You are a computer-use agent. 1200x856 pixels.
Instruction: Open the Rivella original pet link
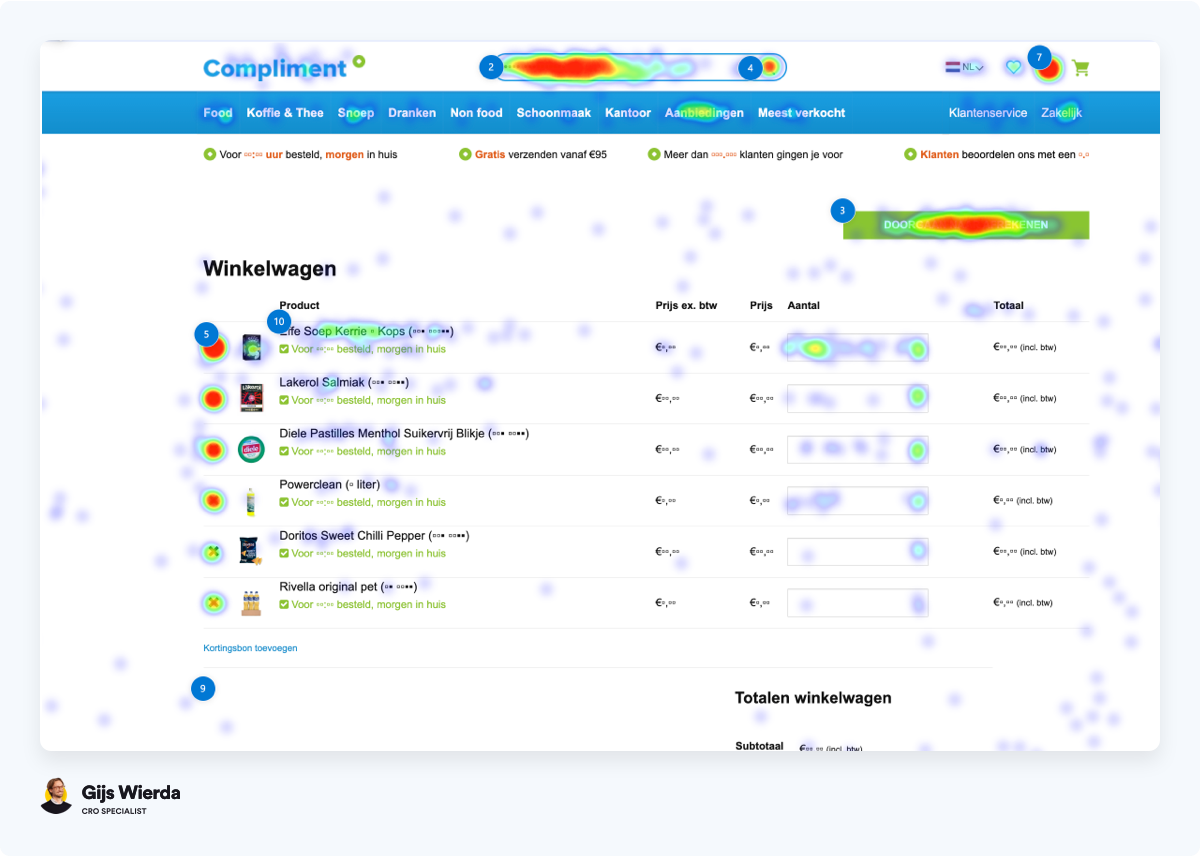(x=348, y=586)
